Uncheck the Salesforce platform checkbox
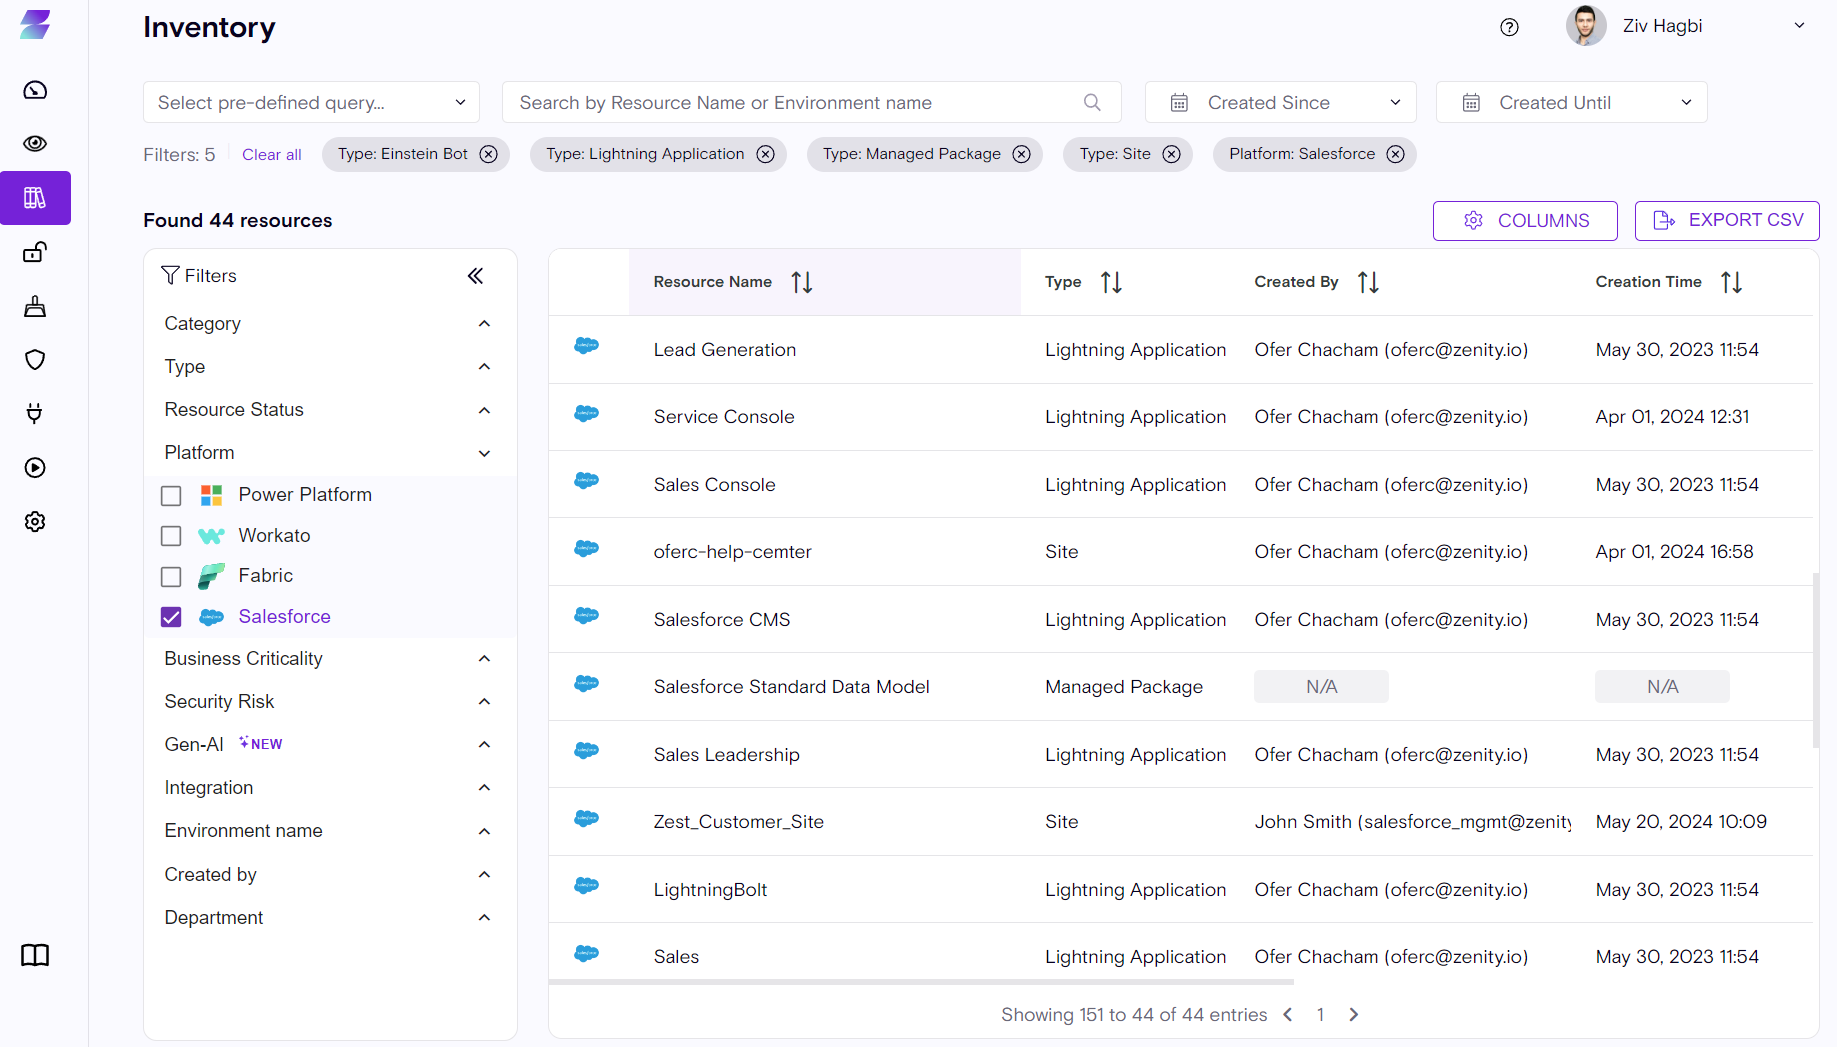The width and height of the screenshot is (1837, 1047). pyautogui.click(x=171, y=617)
